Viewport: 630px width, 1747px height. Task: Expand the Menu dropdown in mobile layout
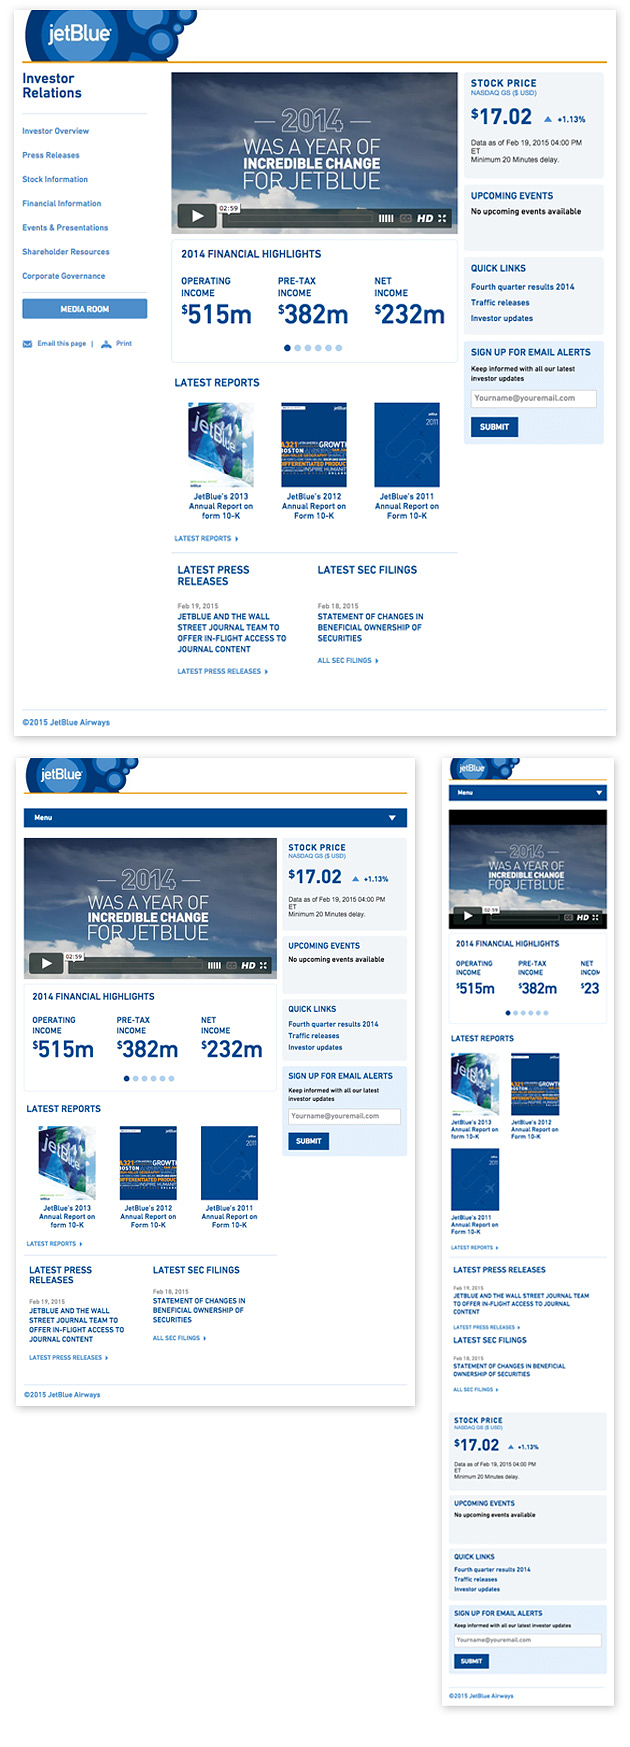(528, 793)
